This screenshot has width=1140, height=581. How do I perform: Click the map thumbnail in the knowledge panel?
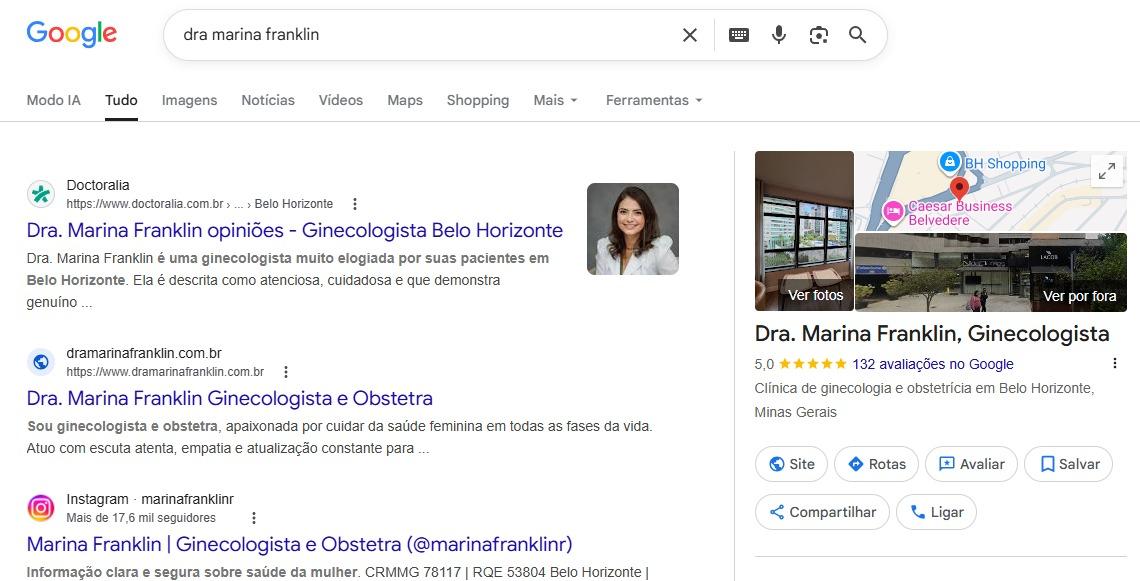pos(991,191)
